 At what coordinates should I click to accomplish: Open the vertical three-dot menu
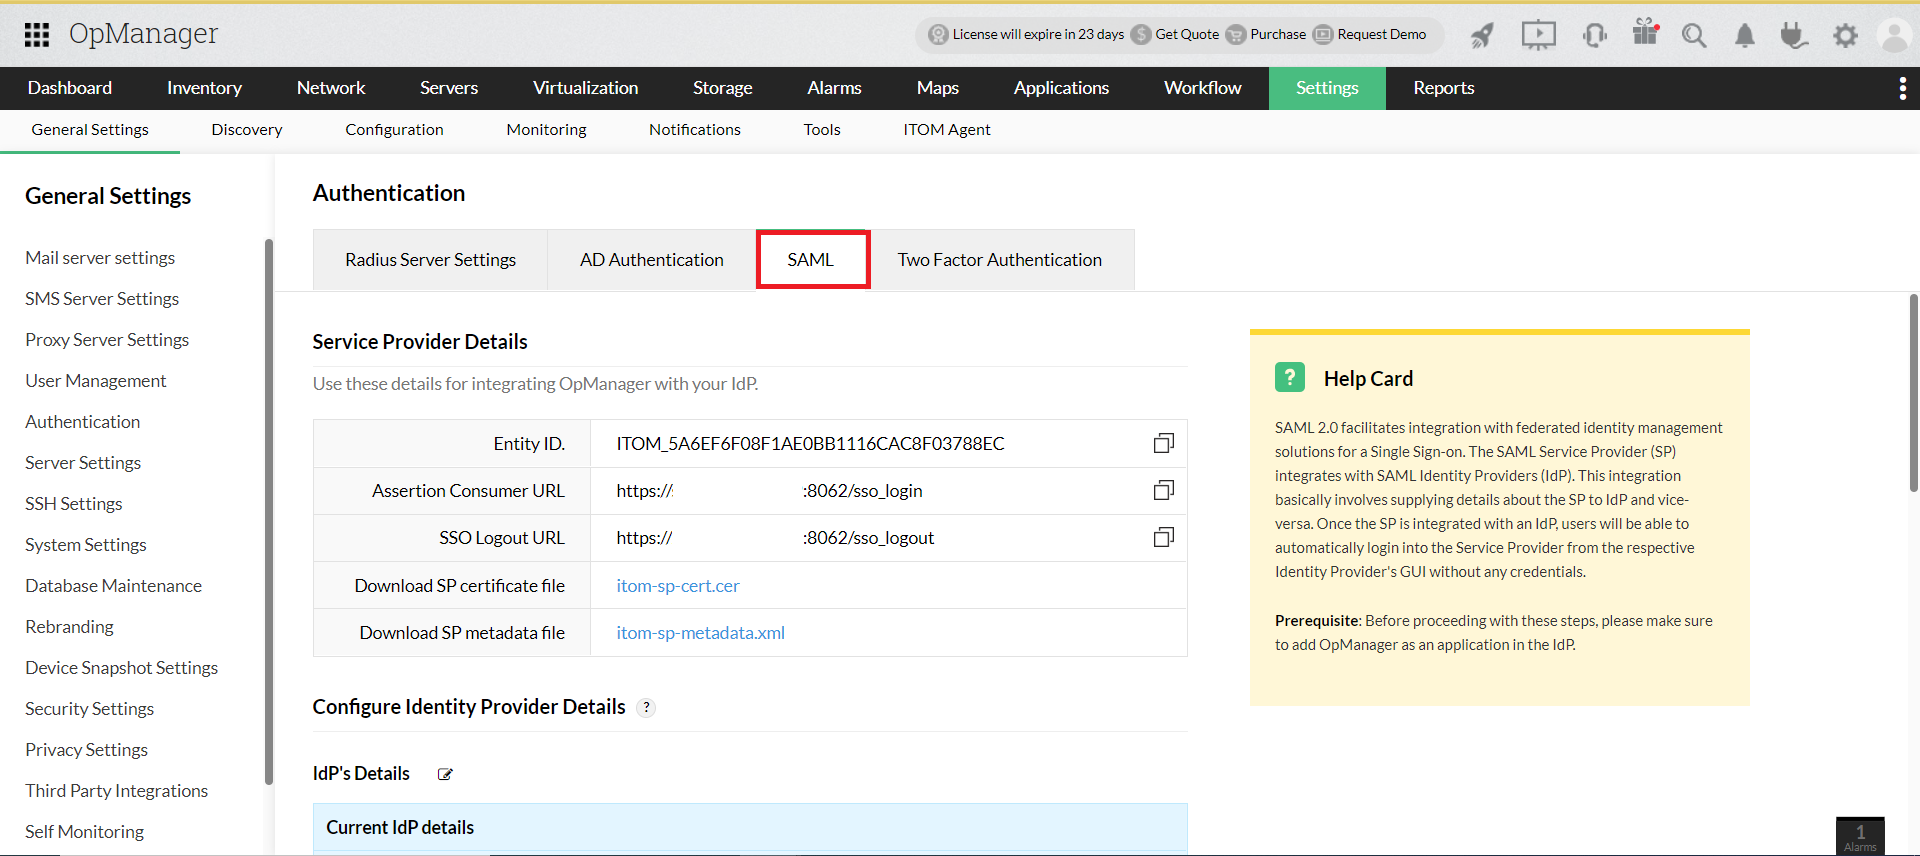point(1902,88)
